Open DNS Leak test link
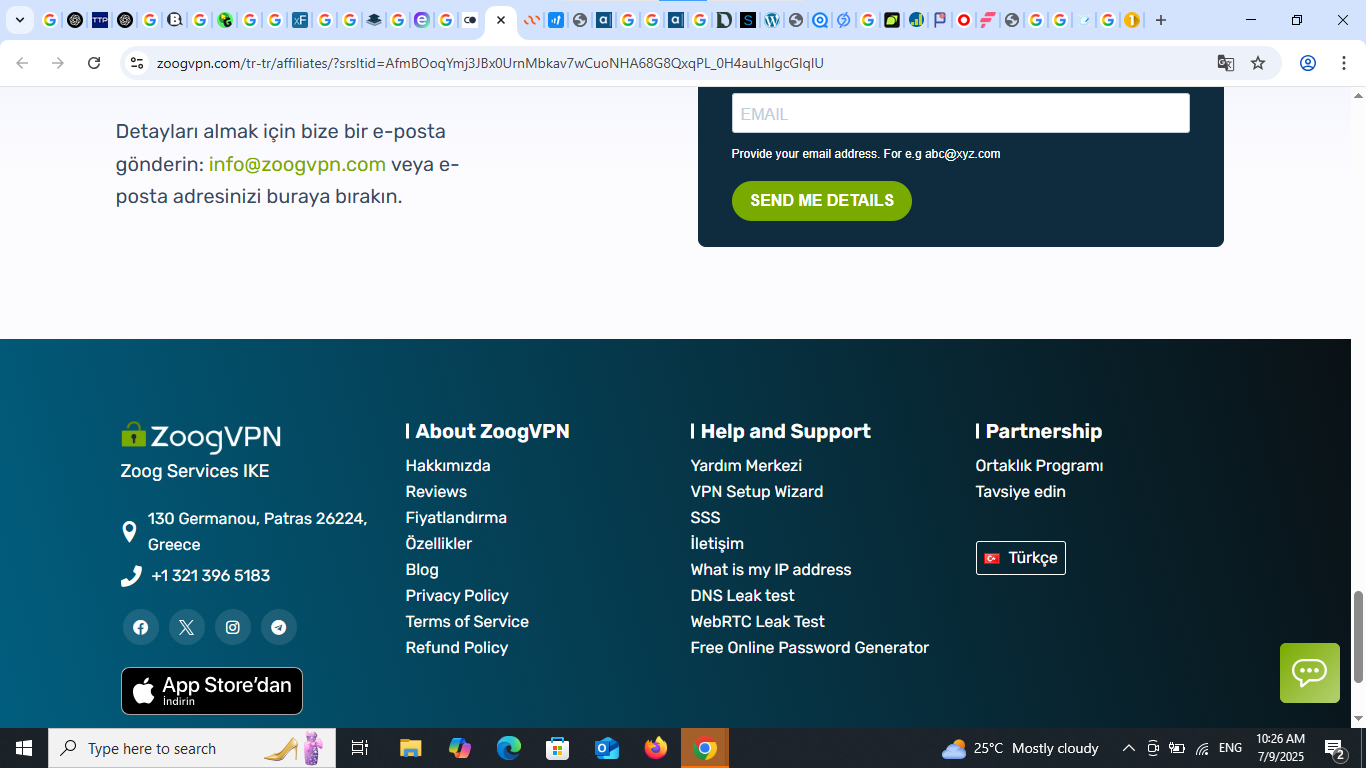The width and height of the screenshot is (1366, 768). (x=742, y=596)
